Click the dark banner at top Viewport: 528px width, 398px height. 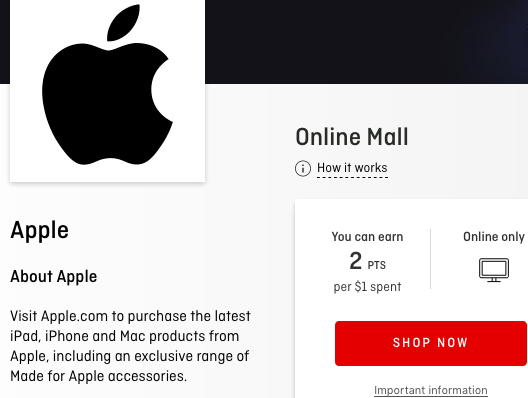[366, 42]
